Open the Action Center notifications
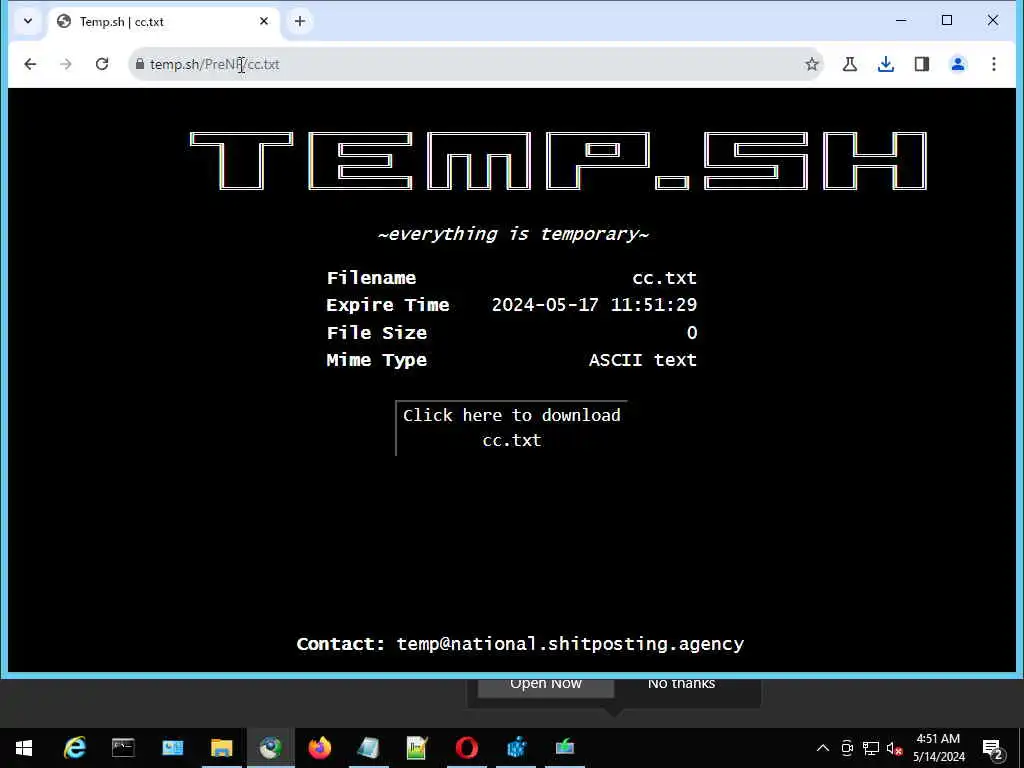 [x=992, y=748]
